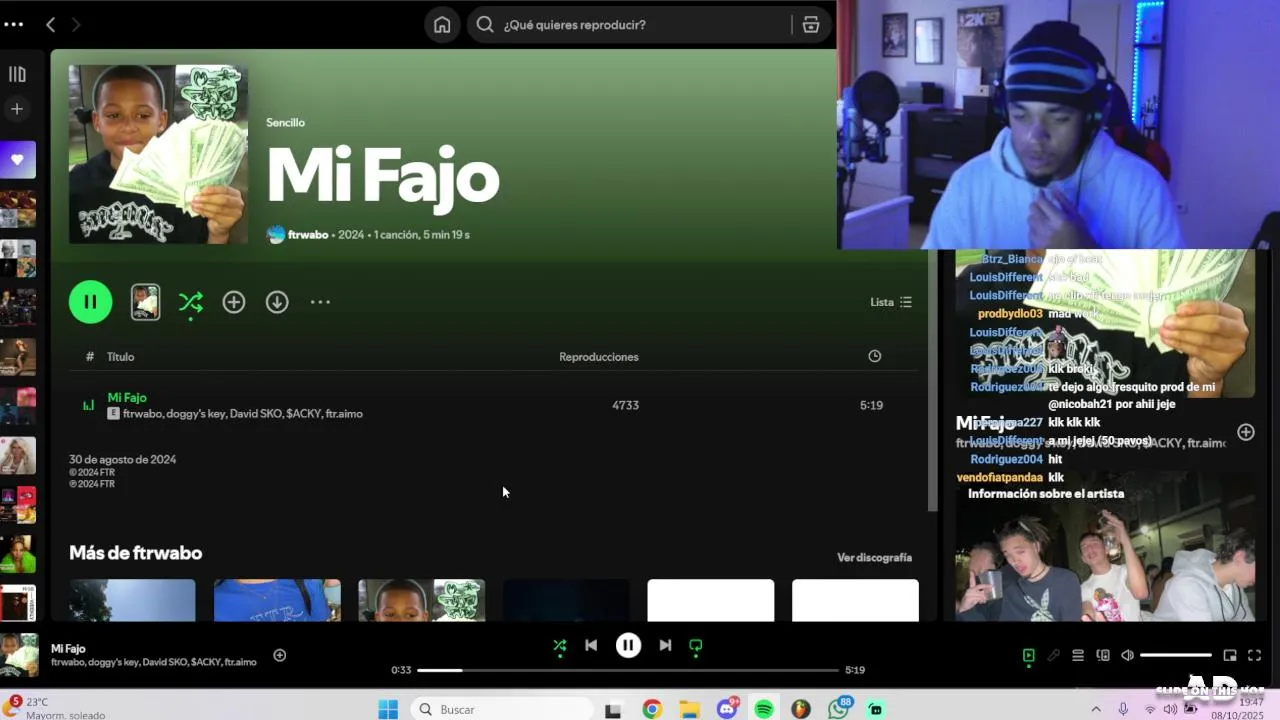1280x720 pixels.
Task: Open connect to a device icon
Action: [1103, 655]
